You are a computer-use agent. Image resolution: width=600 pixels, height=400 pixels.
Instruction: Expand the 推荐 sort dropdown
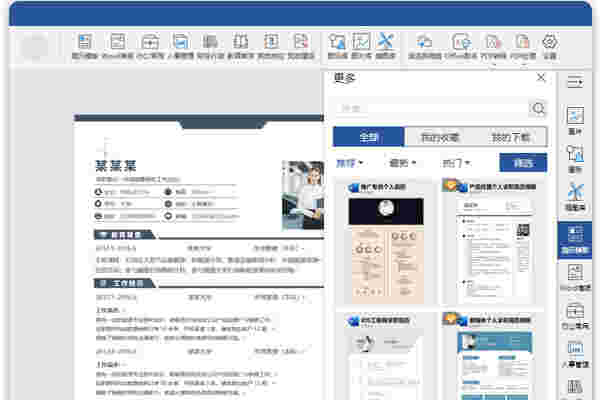click(x=349, y=163)
